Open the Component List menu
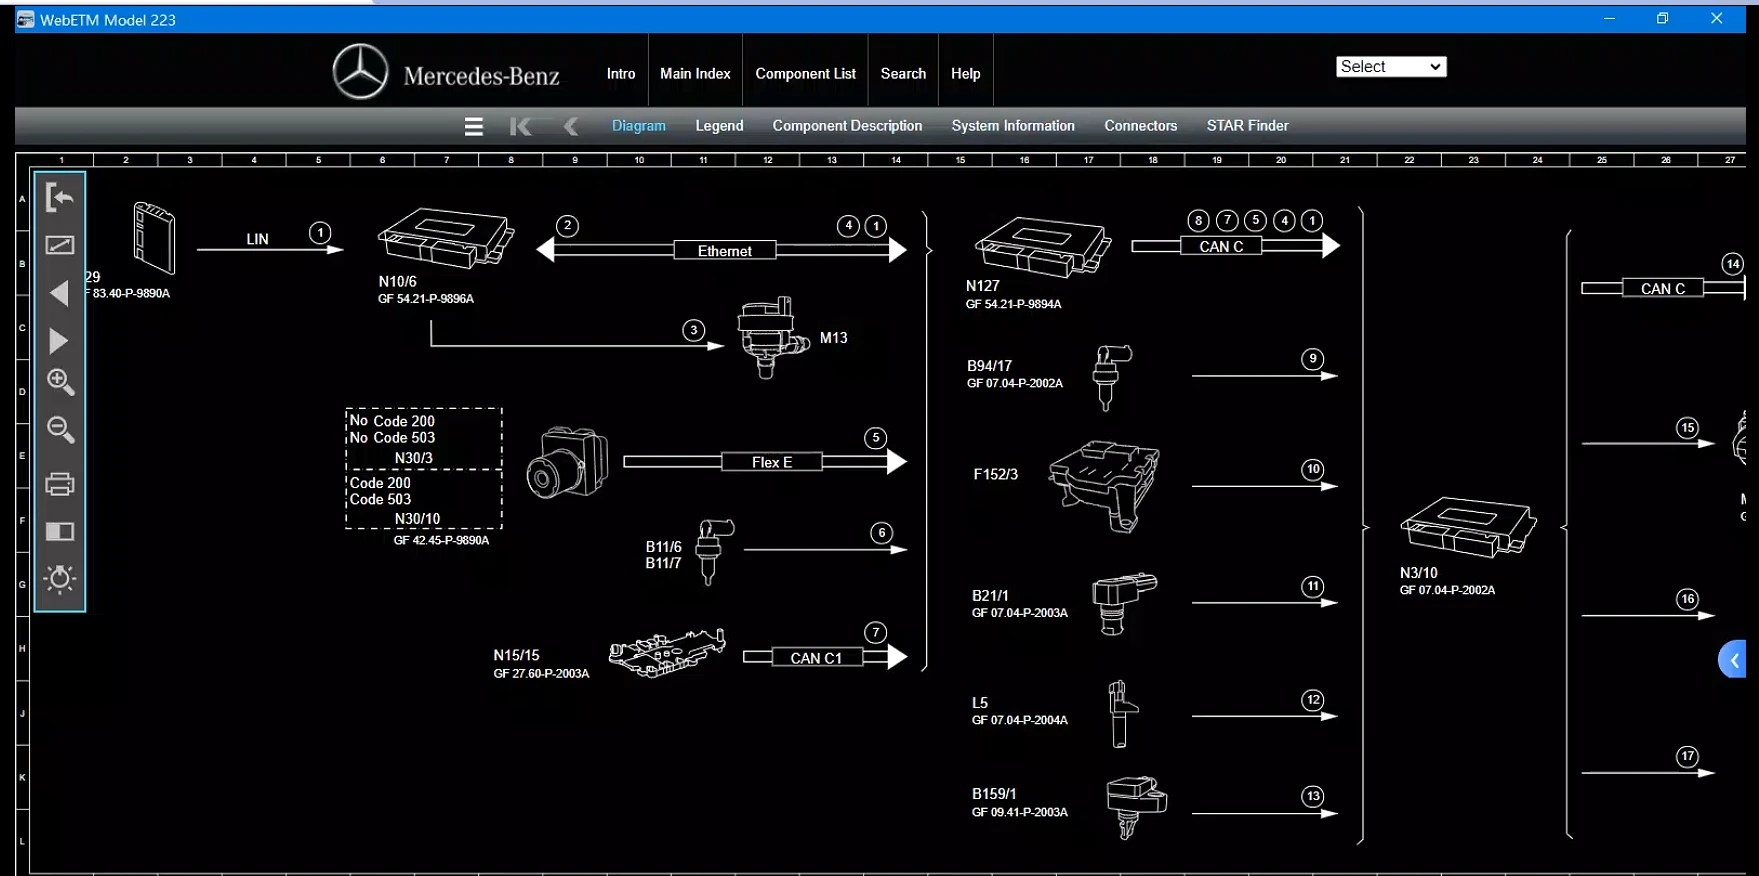Viewport: 1759px width, 876px height. pyautogui.click(x=805, y=74)
